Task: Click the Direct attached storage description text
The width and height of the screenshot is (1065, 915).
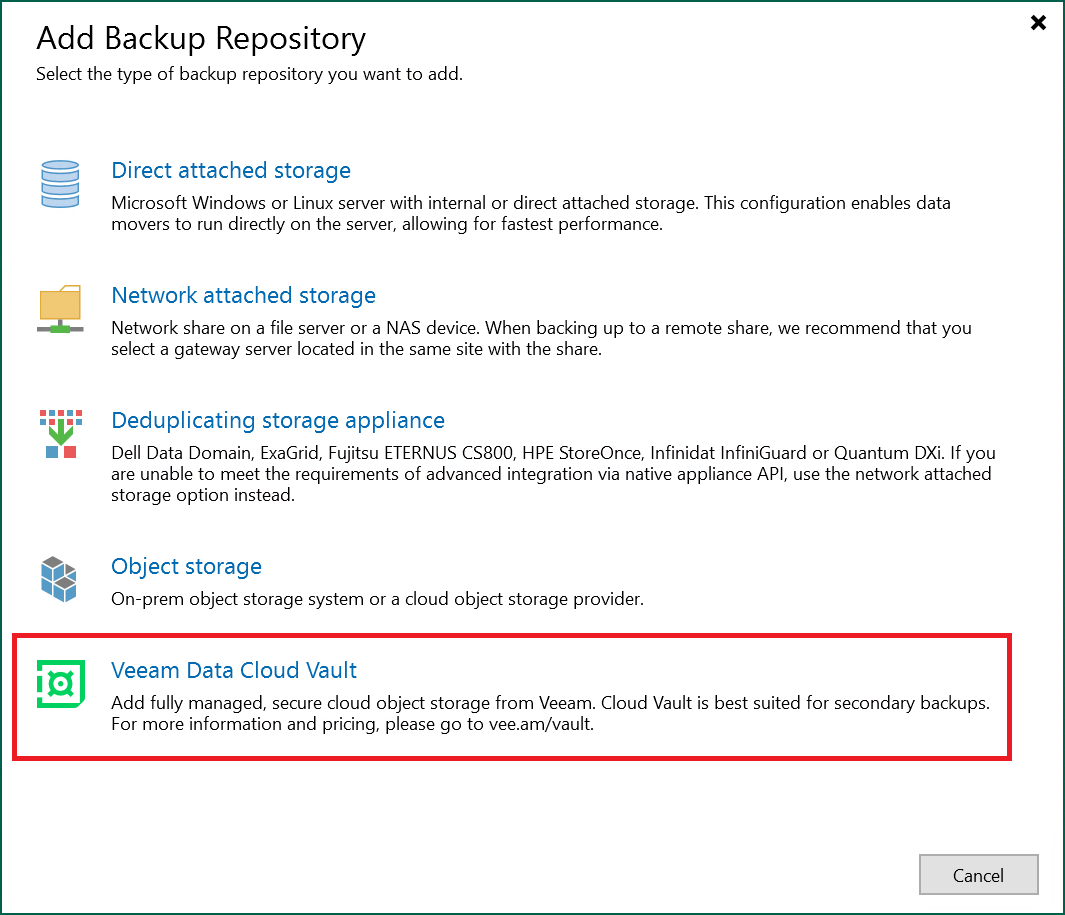Action: click(x=530, y=213)
